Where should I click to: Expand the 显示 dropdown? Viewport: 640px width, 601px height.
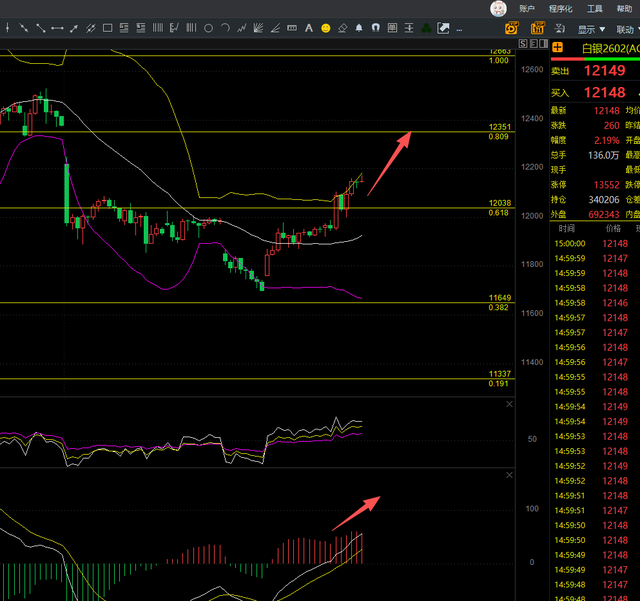point(591,29)
